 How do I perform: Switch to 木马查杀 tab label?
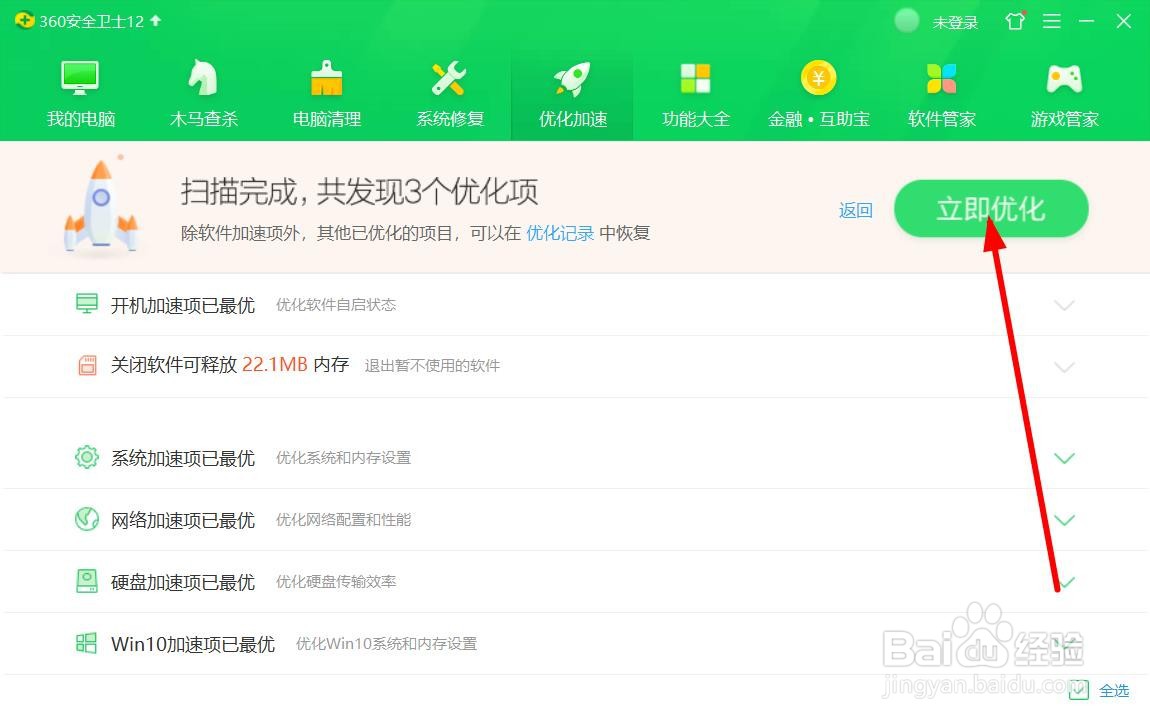(204, 119)
